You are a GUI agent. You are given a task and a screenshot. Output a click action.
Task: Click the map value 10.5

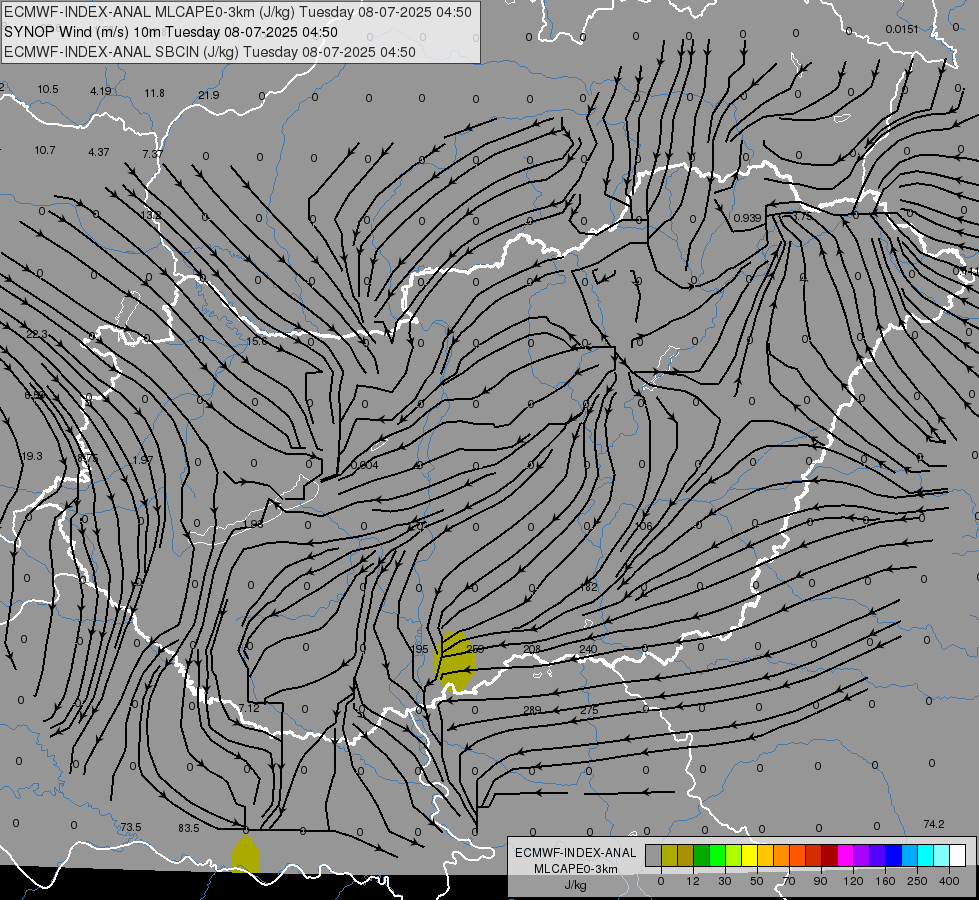tap(48, 89)
